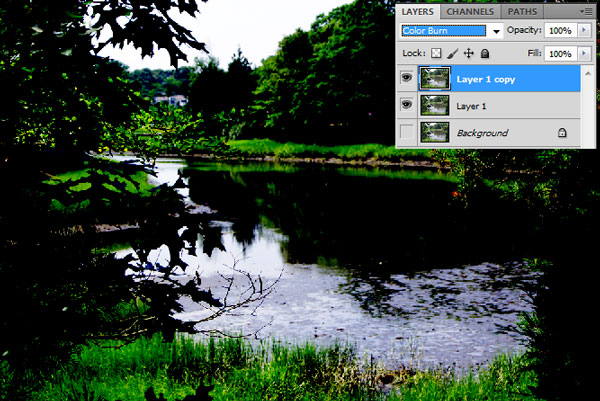Select Layer 1 copy thumbnail
The height and width of the screenshot is (401, 600).
(x=435, y=78)
